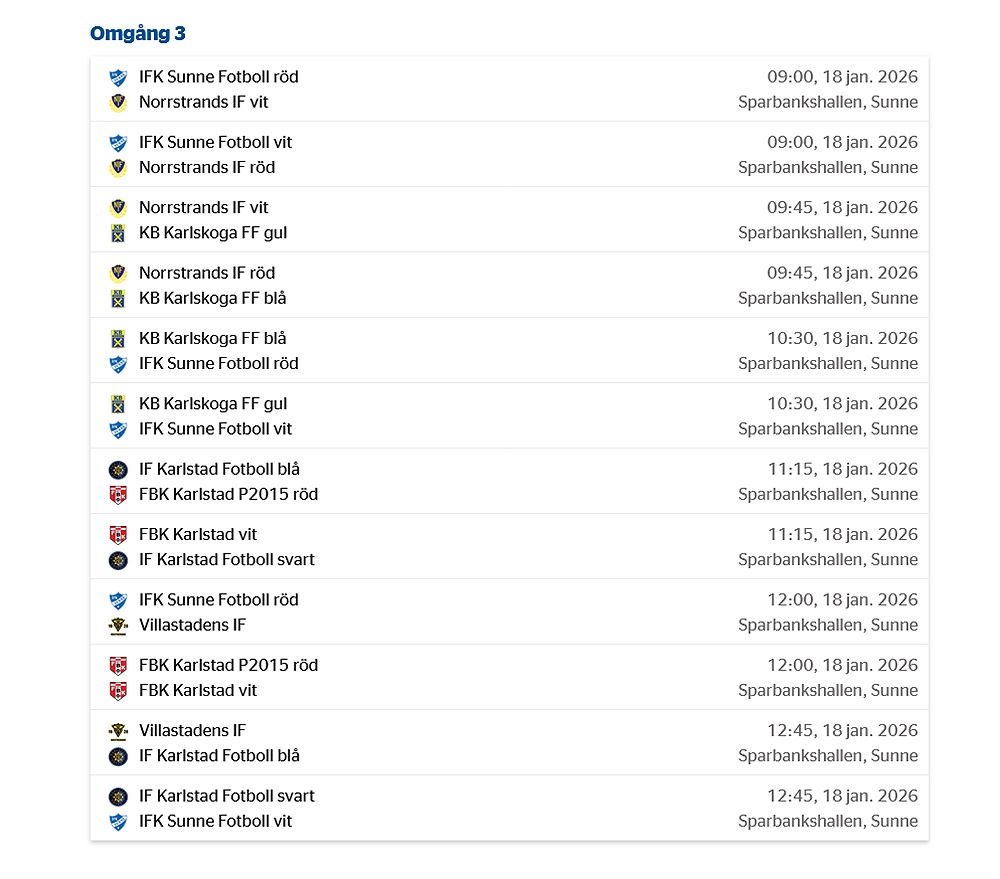Open IF Karlstad Fotboll svart in 11:15 match
1000x879 pixels.
[226, 560]
